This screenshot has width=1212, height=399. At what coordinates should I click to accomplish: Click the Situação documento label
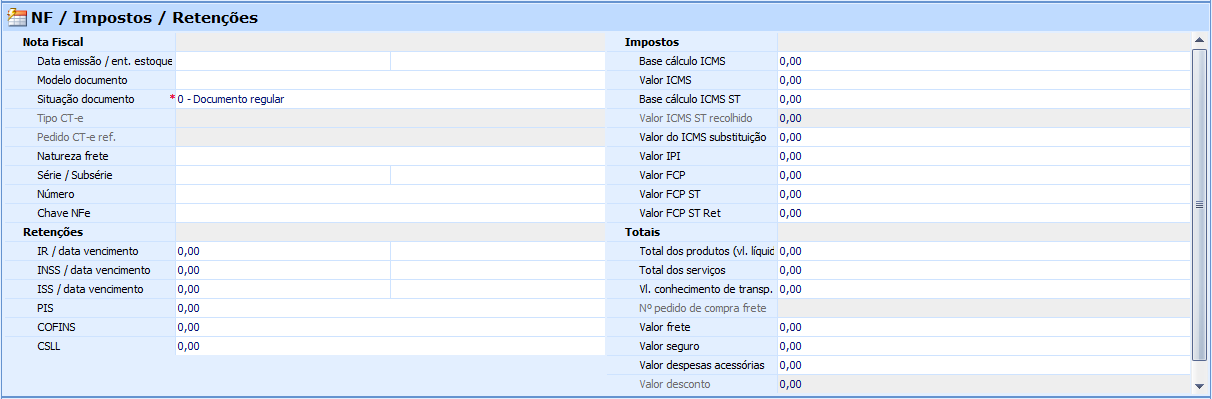tap(85, 99)
